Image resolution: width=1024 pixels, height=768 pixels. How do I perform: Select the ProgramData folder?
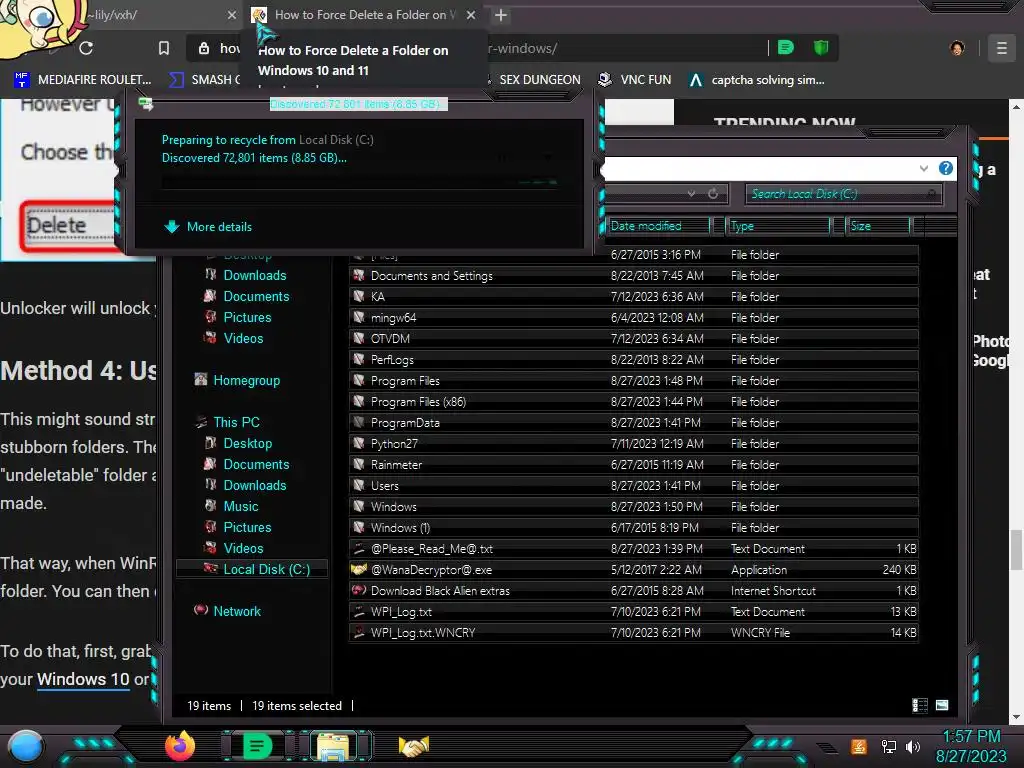click(633, 423)
